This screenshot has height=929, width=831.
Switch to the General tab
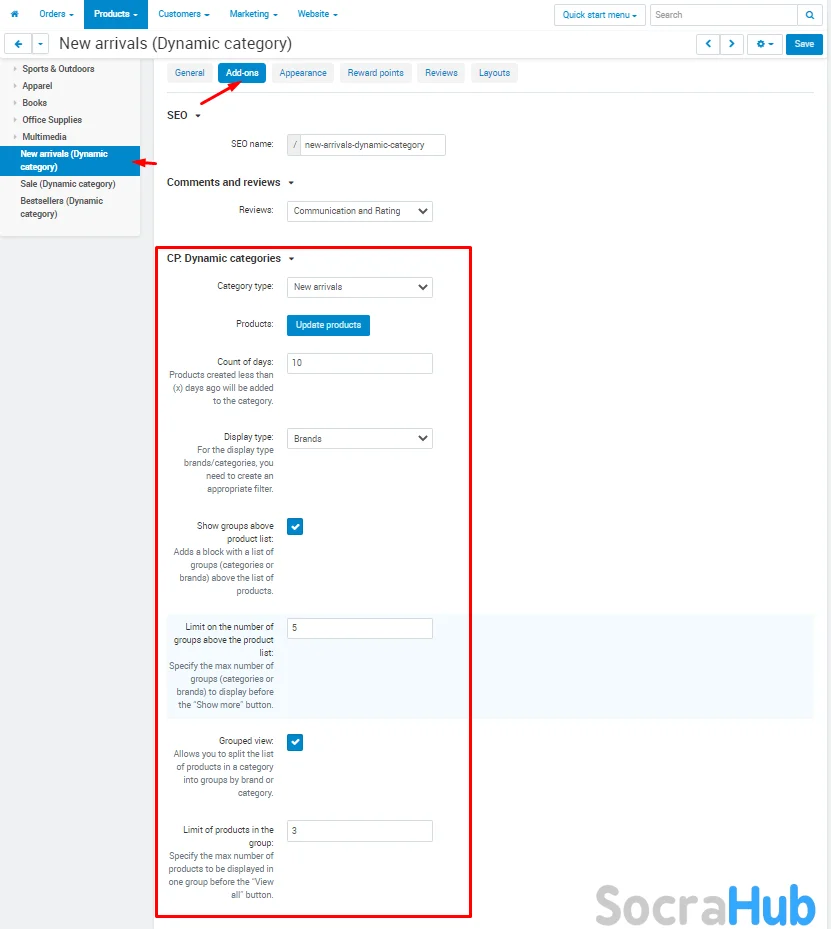click(190, 73)
